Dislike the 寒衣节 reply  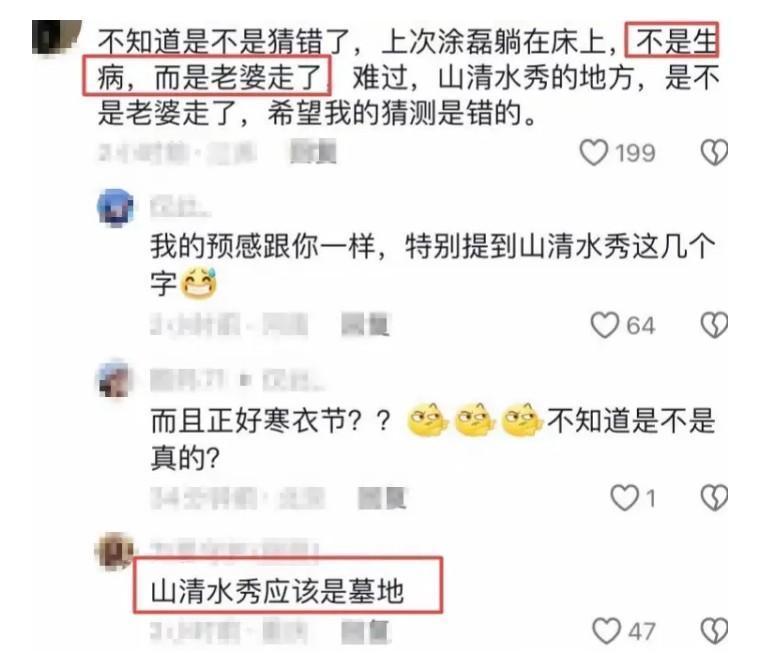coord(714,497)
